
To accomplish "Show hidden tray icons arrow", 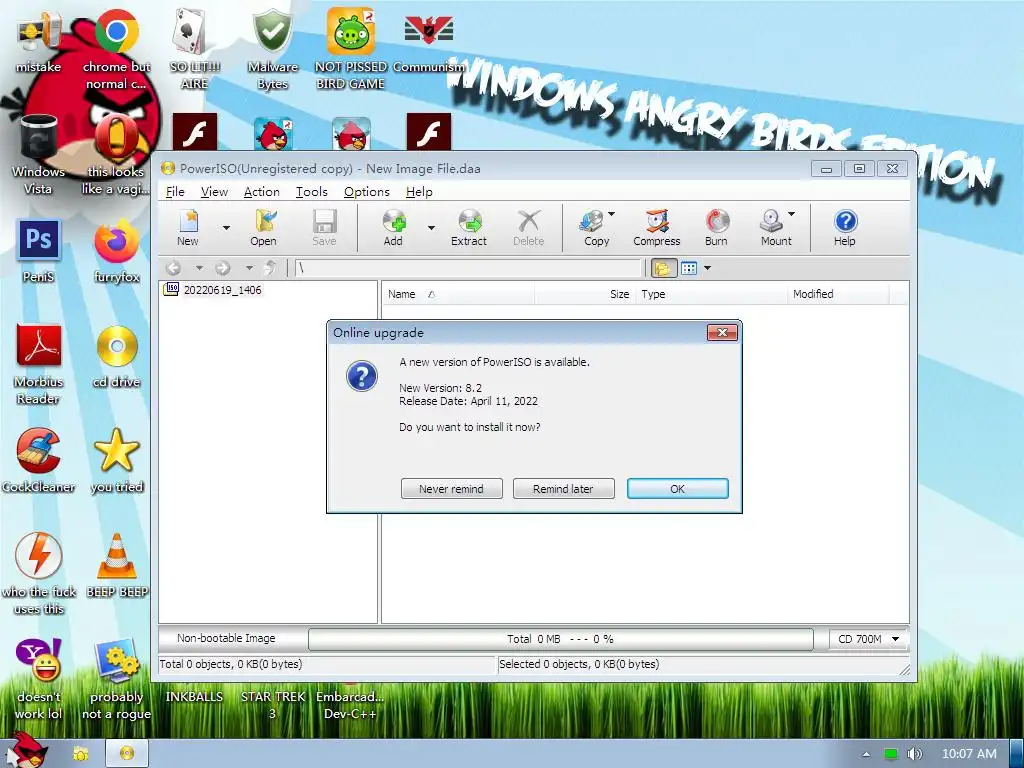I will [866, 754].
